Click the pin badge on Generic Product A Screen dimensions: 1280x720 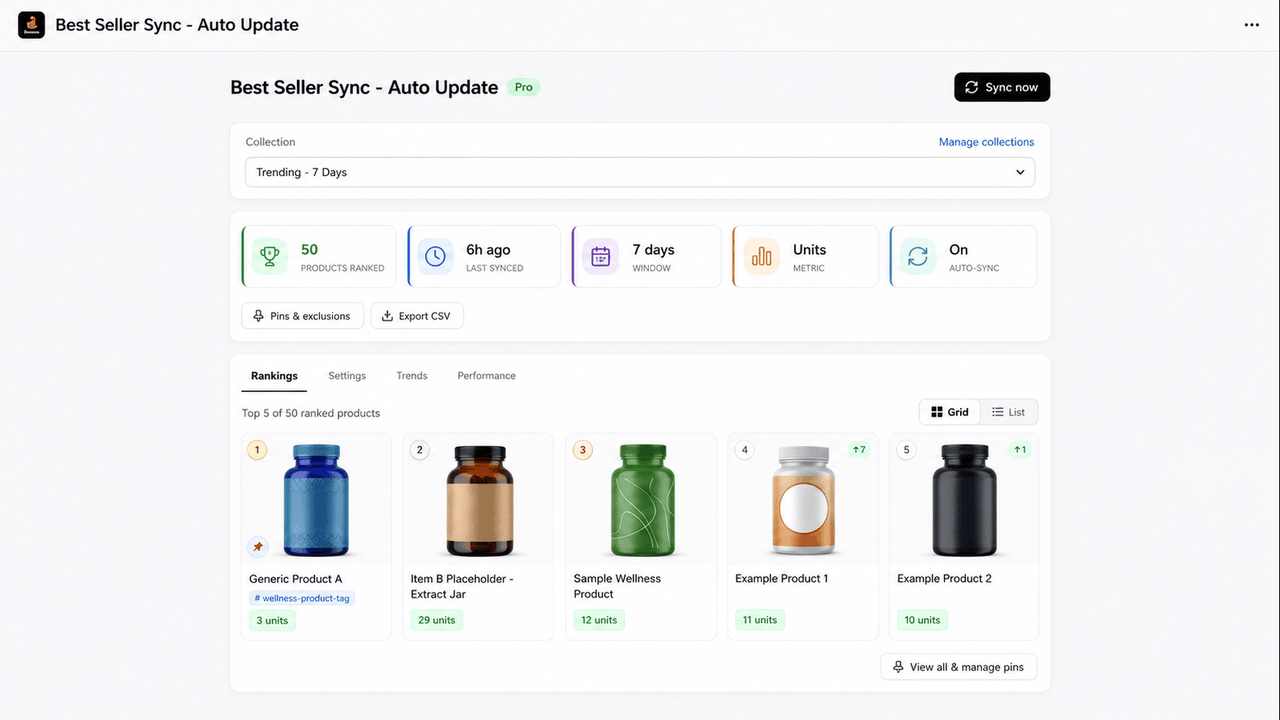[258, 547]
